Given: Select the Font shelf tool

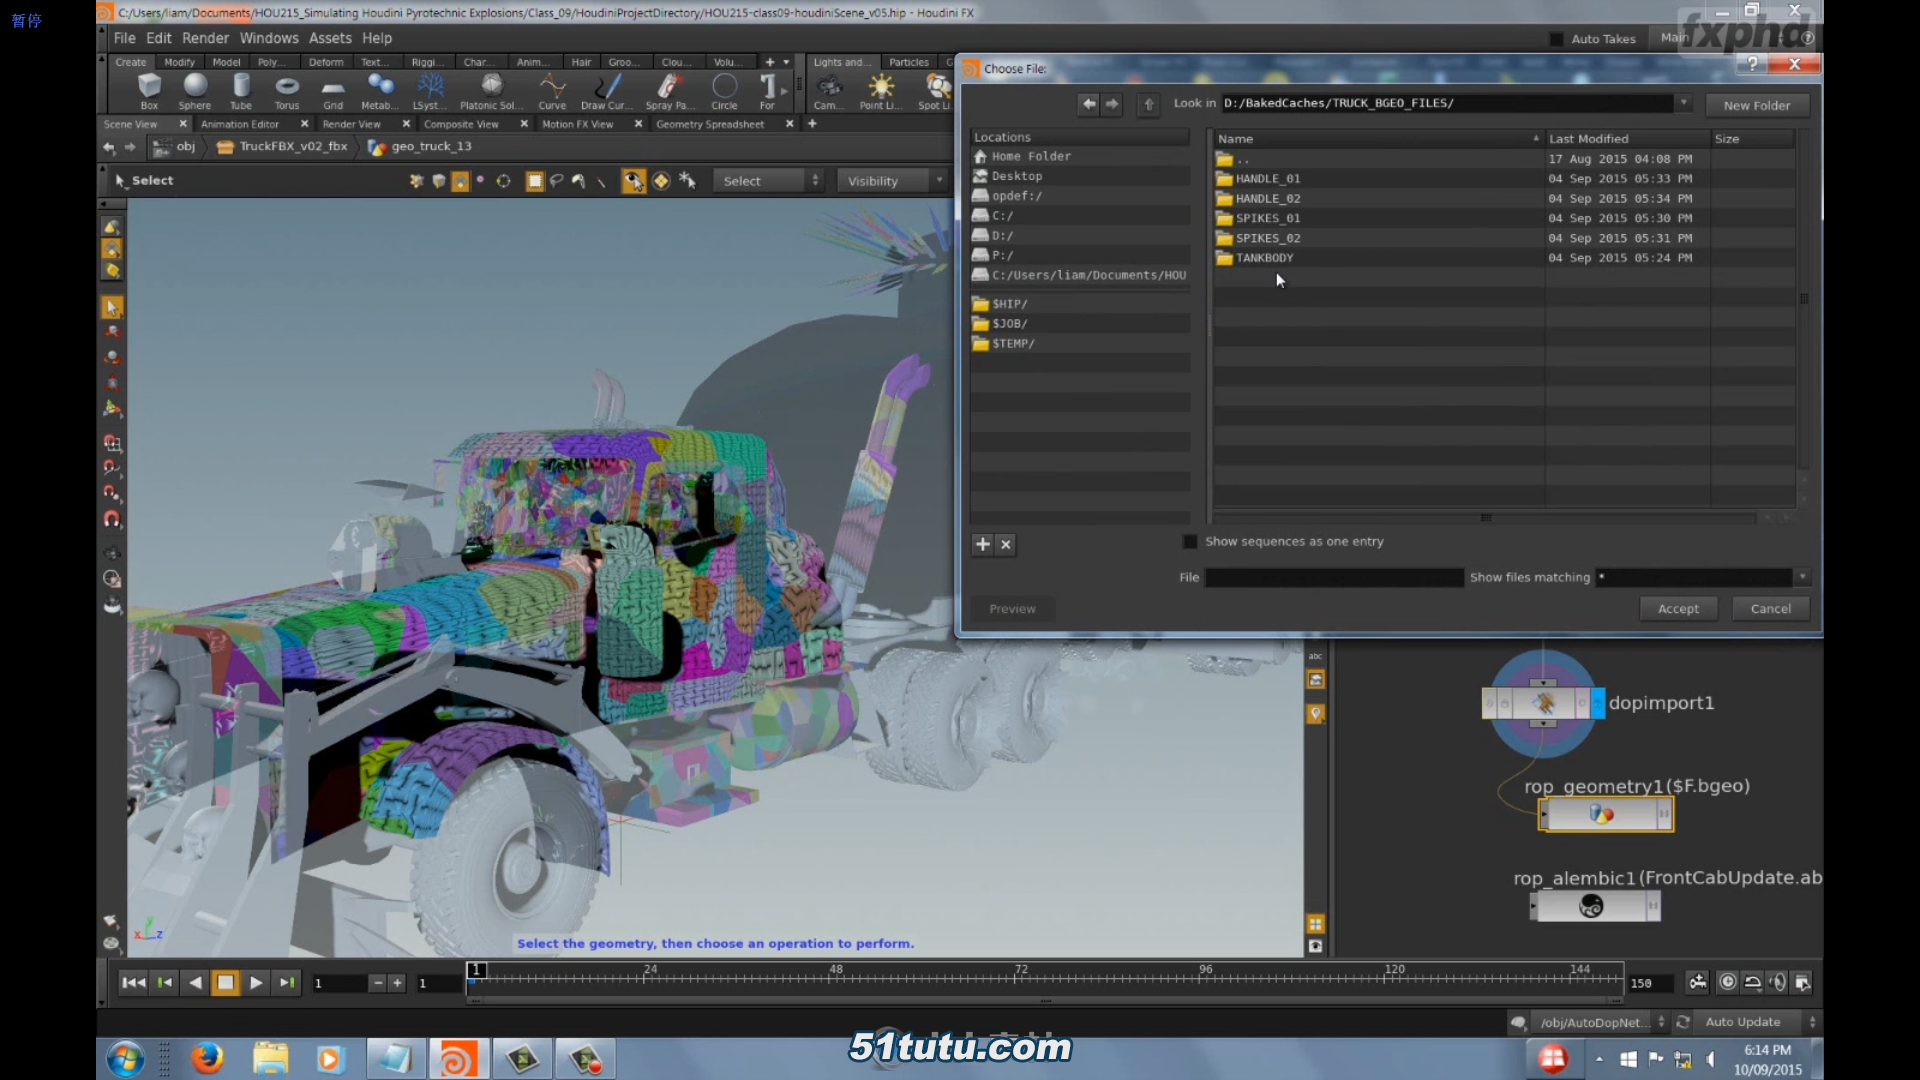Looking at the screenshot, I should [x=767, y=91].
